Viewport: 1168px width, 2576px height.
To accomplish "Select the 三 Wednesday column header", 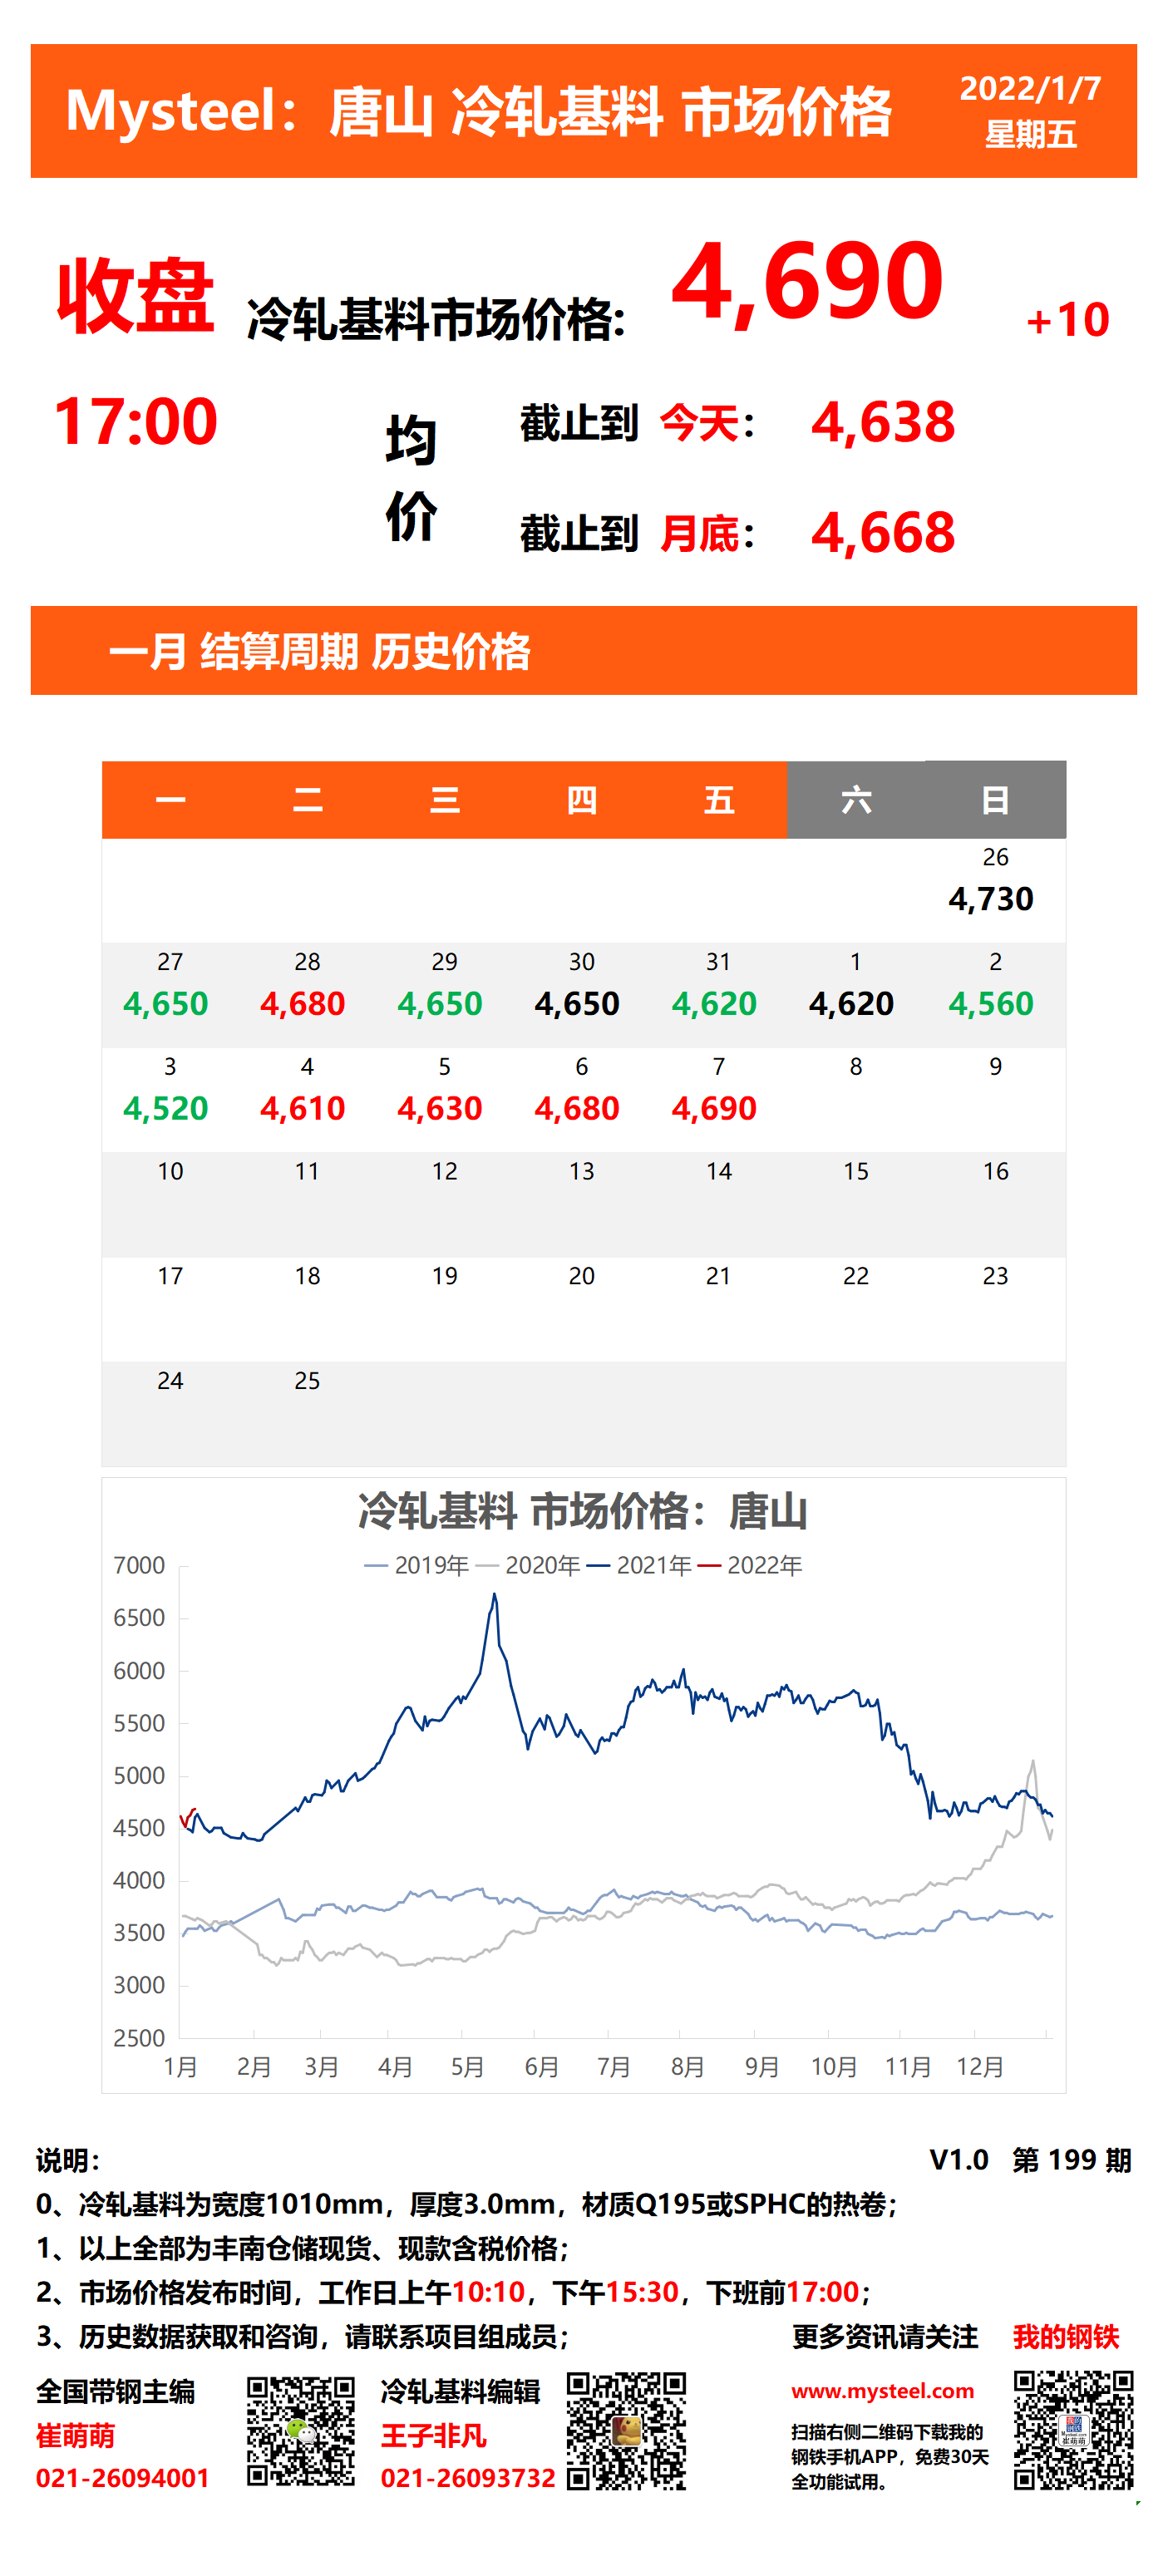I will click(x=445, y=800).
